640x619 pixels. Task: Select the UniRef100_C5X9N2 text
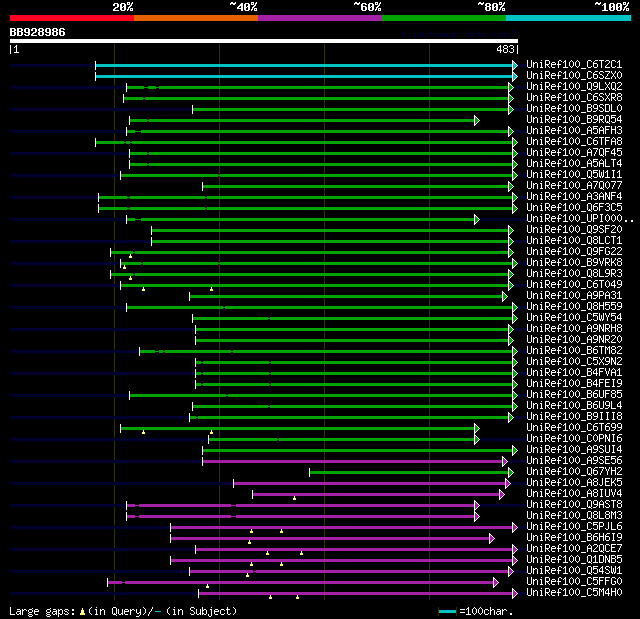coord(574,362)
